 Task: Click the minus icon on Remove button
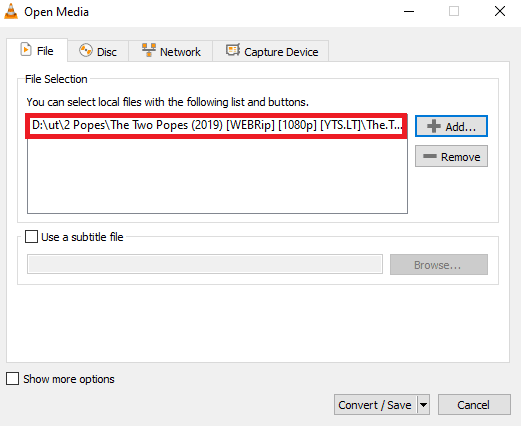click(x=430, y=156)
